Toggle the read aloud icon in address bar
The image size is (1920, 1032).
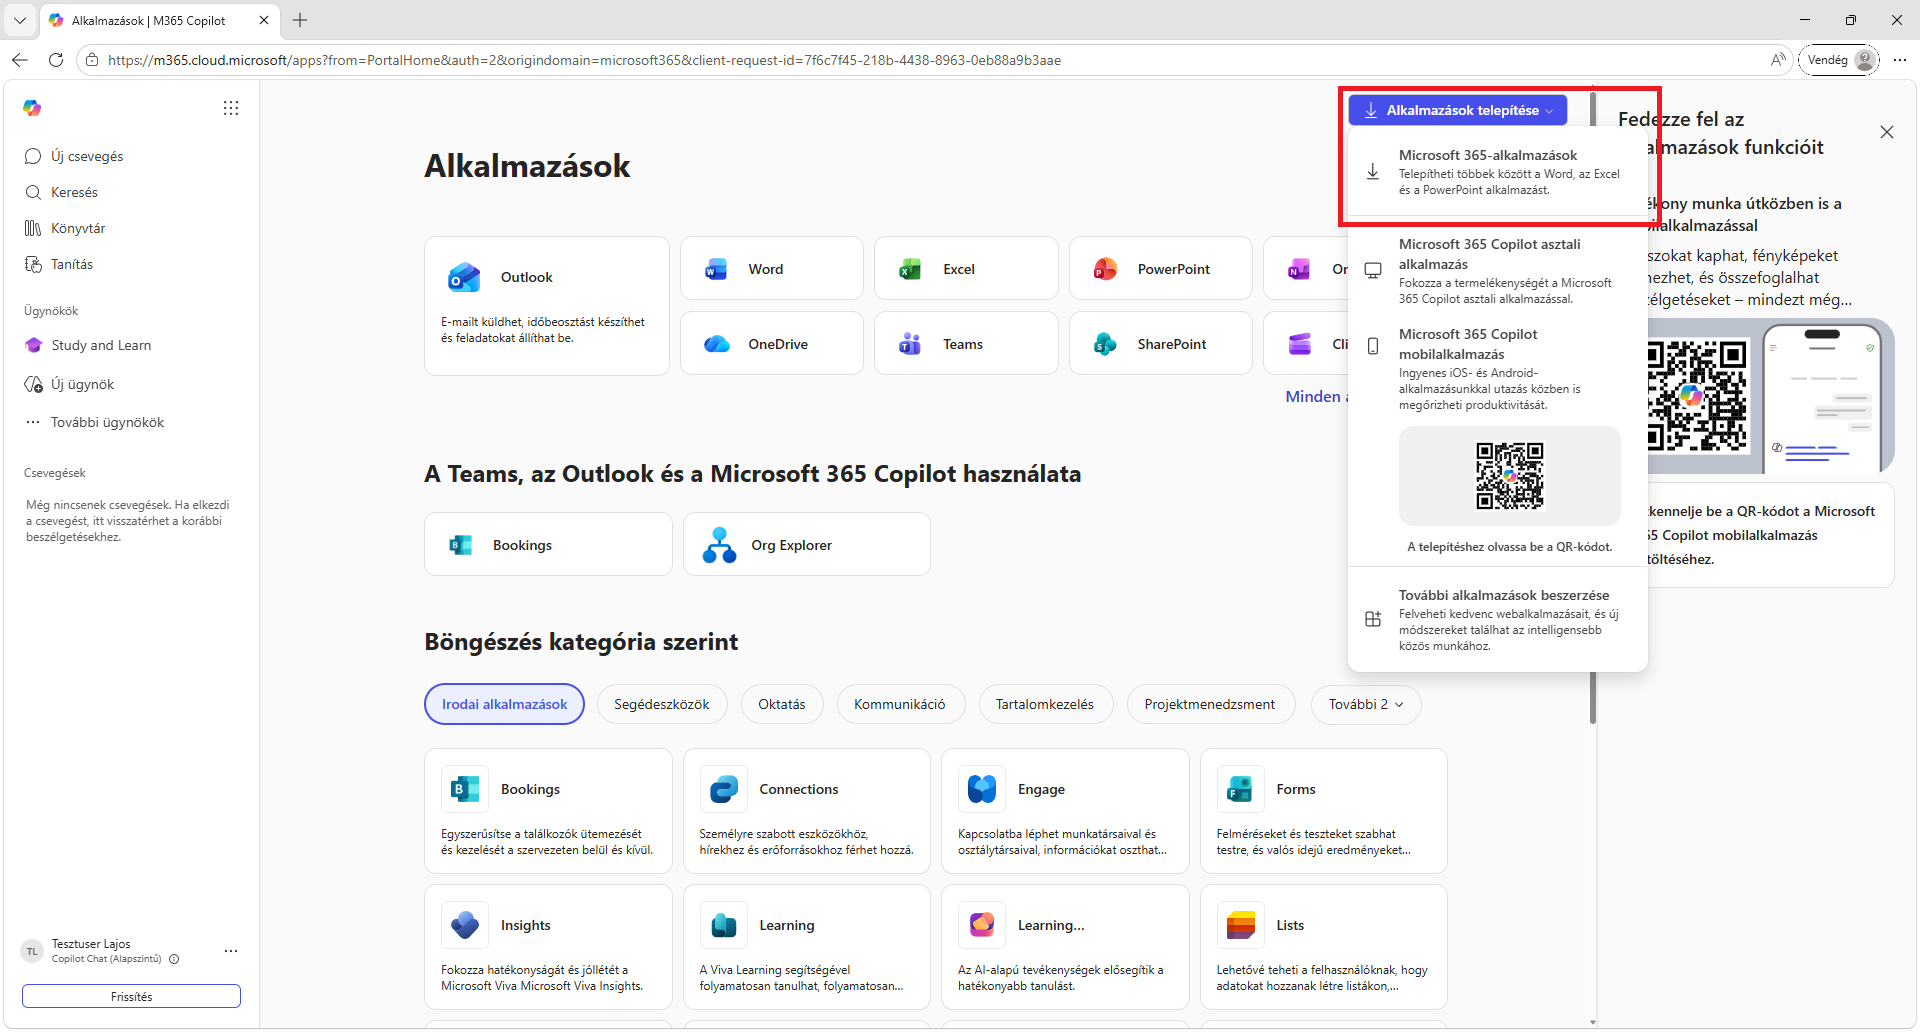pyautogui.click(x=1778, y=60)
